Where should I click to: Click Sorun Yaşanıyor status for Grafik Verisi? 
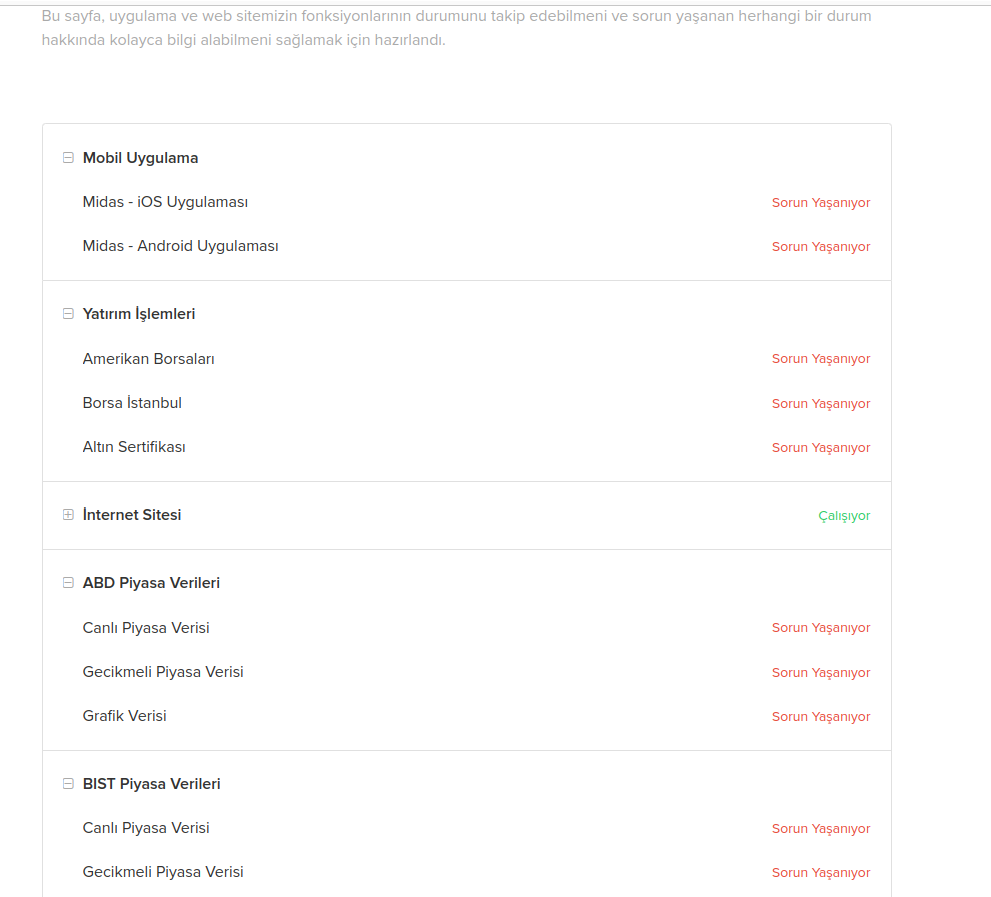[x=820, y=717]
